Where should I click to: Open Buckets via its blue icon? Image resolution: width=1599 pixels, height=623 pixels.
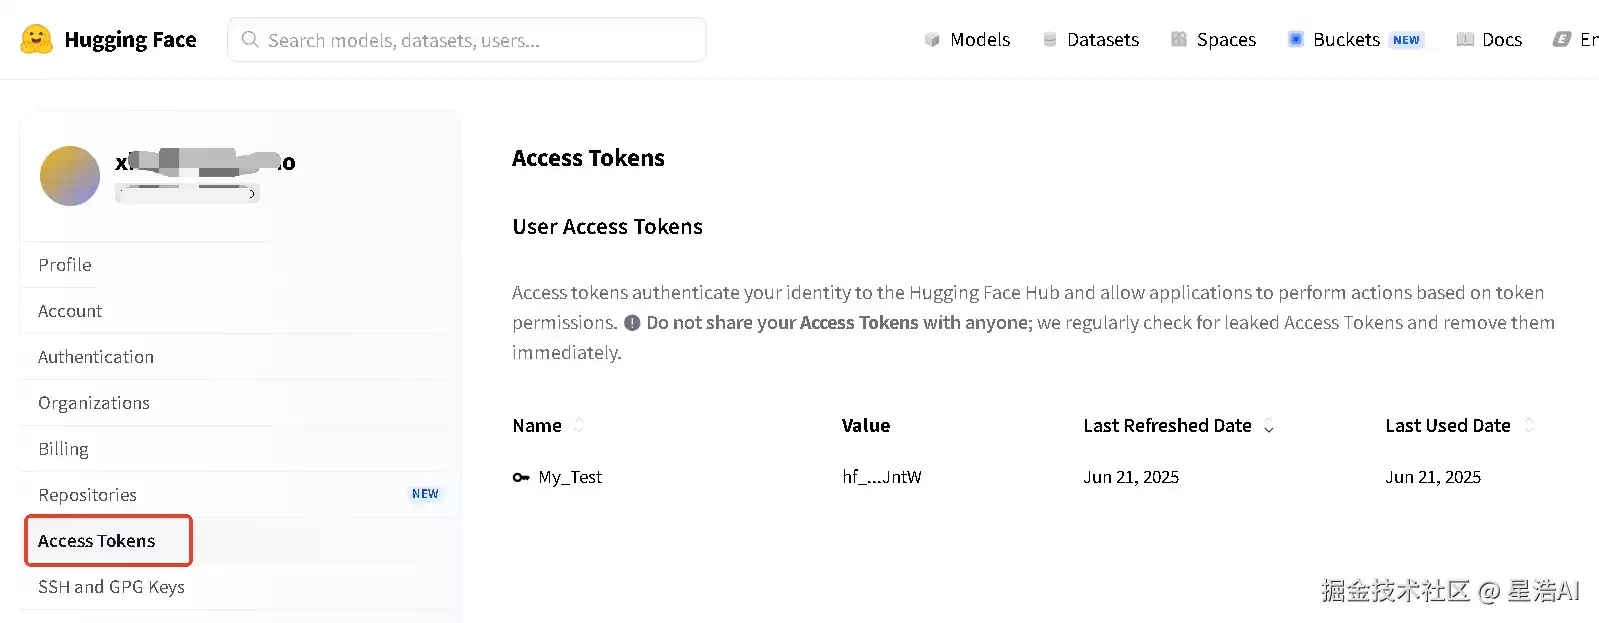pyautogui.click(x=1296, y=40)
